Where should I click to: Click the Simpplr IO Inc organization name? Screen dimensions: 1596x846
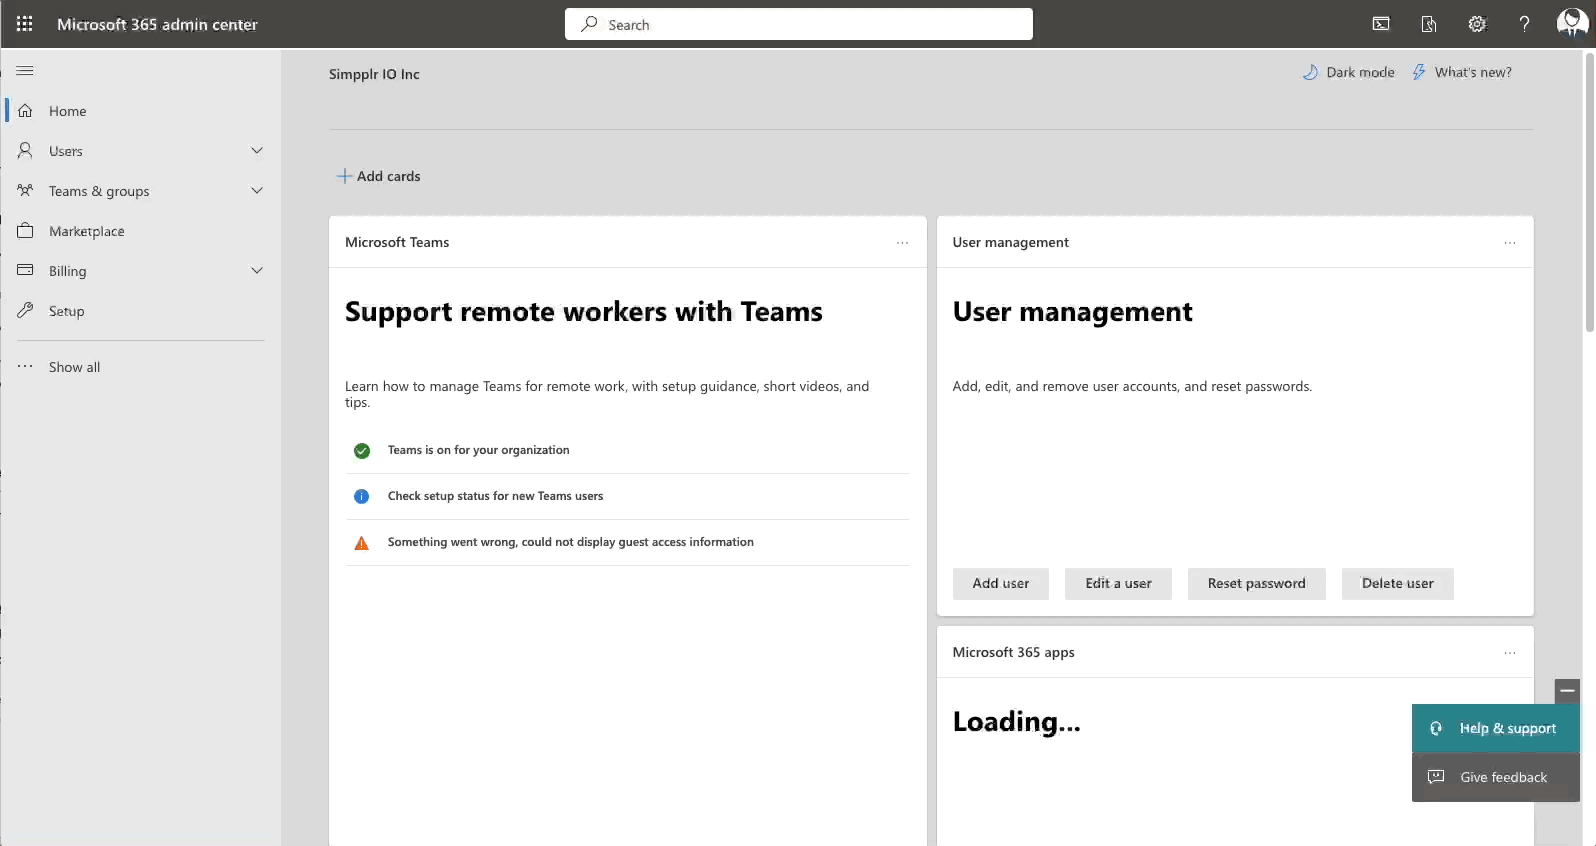click(x=374, y=74)
